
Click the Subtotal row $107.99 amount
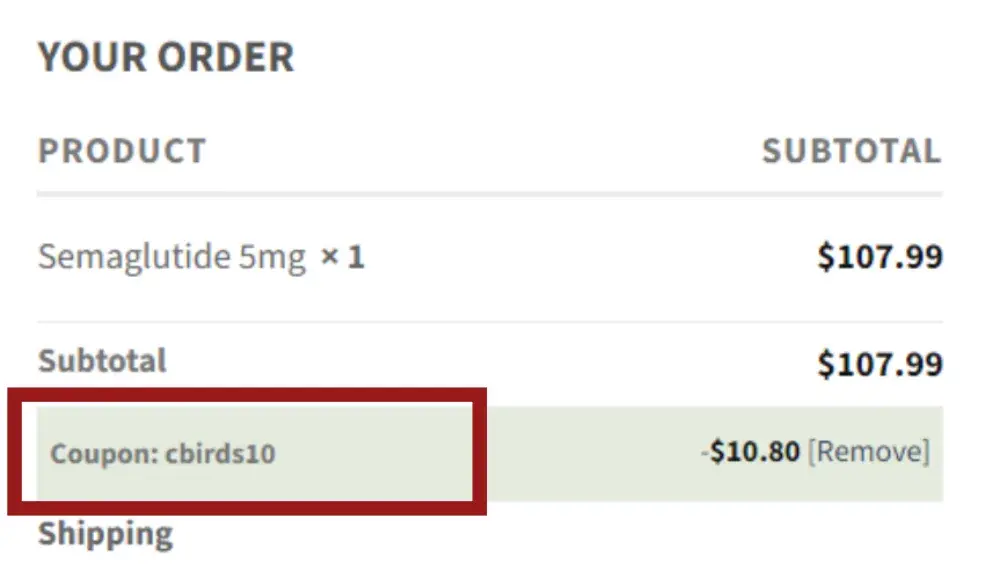coord(880,363)
